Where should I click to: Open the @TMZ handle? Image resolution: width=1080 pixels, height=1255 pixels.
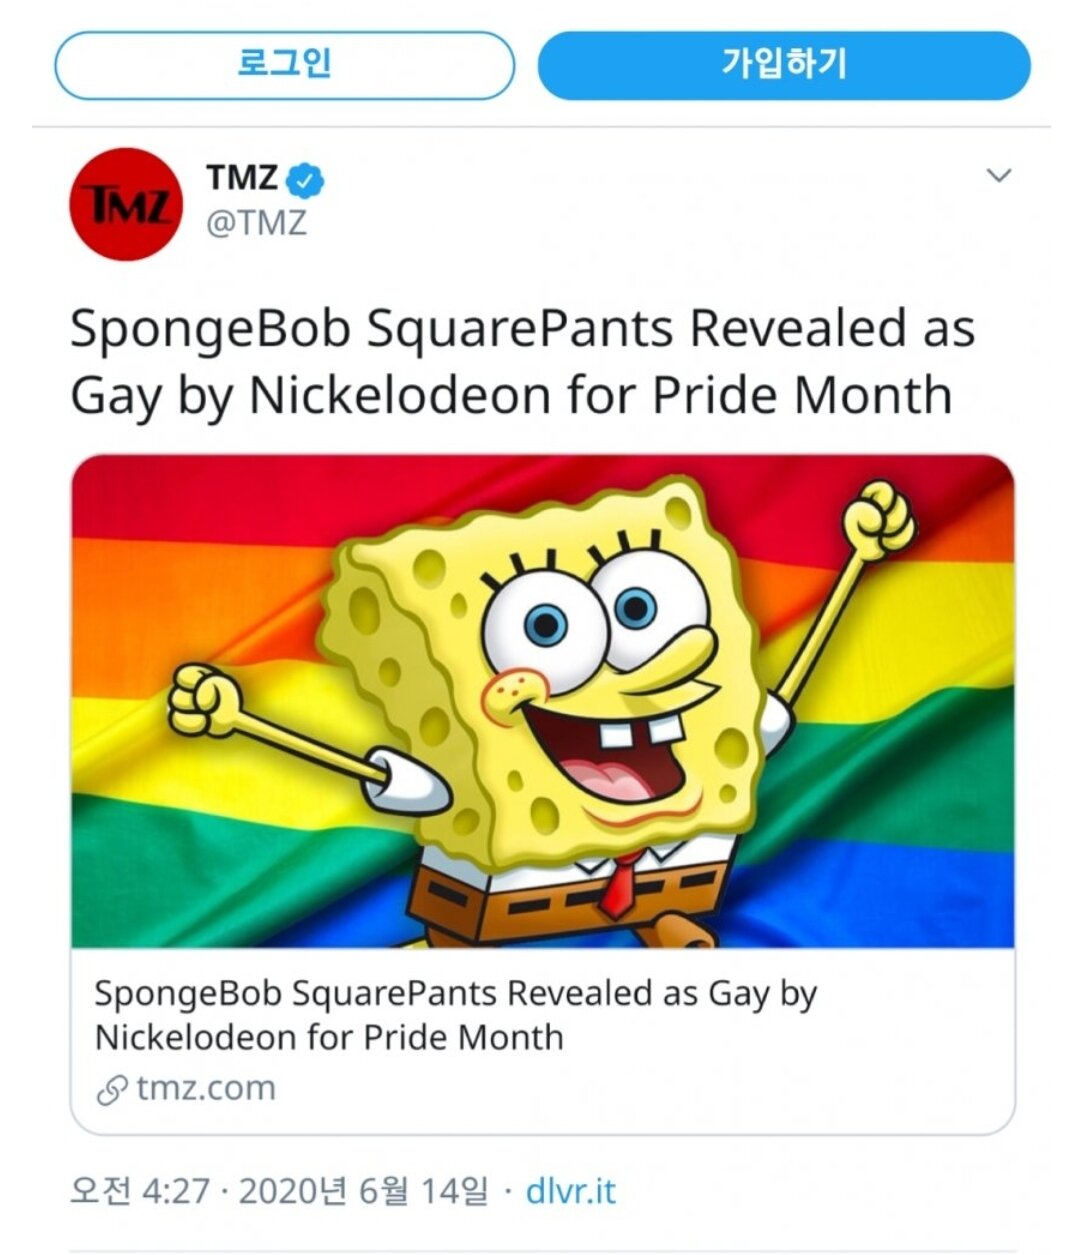256,222
